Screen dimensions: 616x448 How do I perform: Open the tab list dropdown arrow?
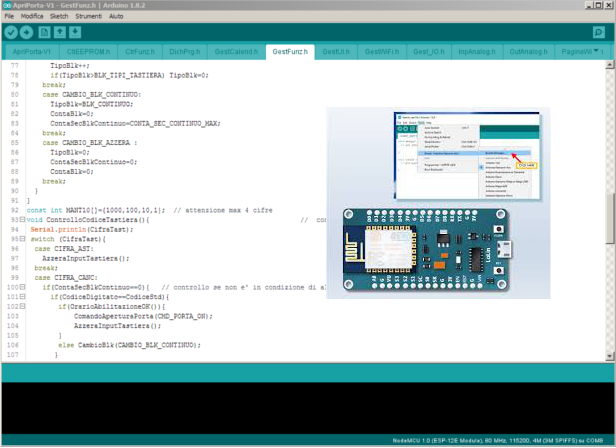point(596,51)
